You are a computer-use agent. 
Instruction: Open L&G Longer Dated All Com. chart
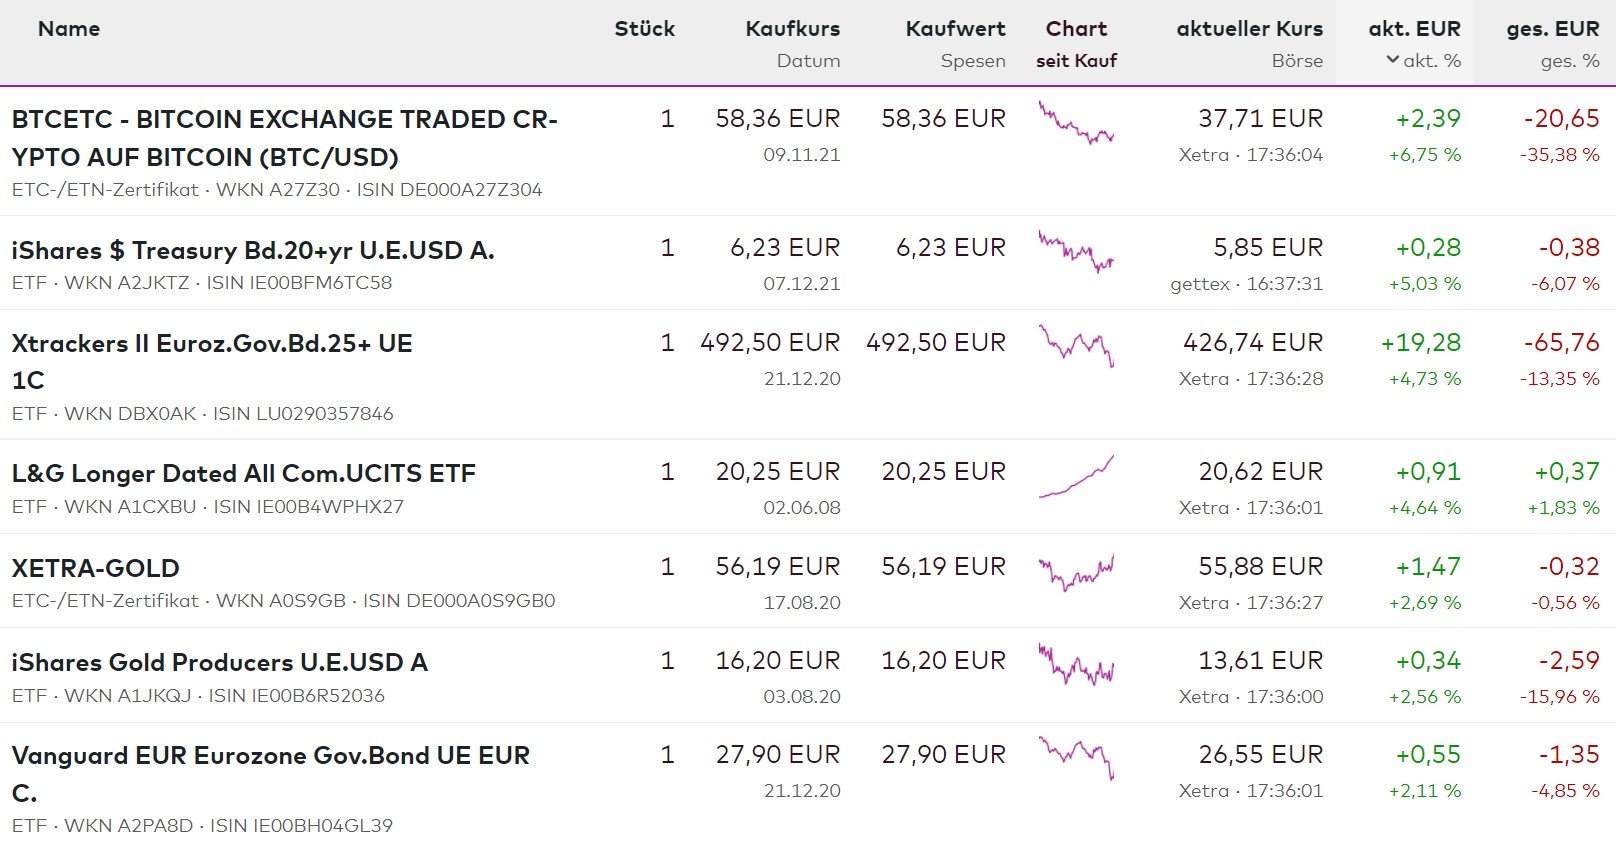click(x=1076, y=476)
